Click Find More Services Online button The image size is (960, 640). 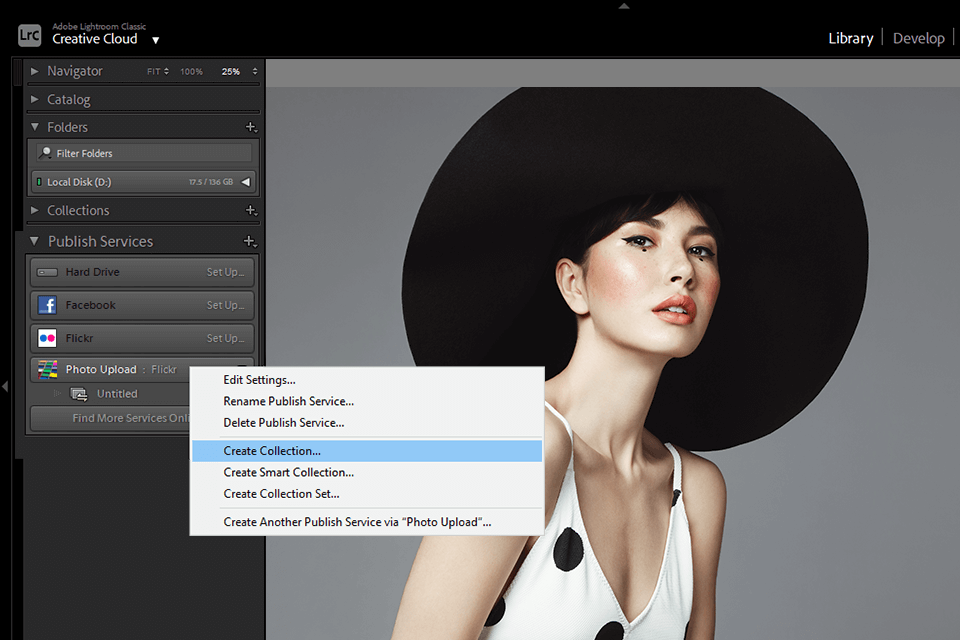click(x=110, y=418)
